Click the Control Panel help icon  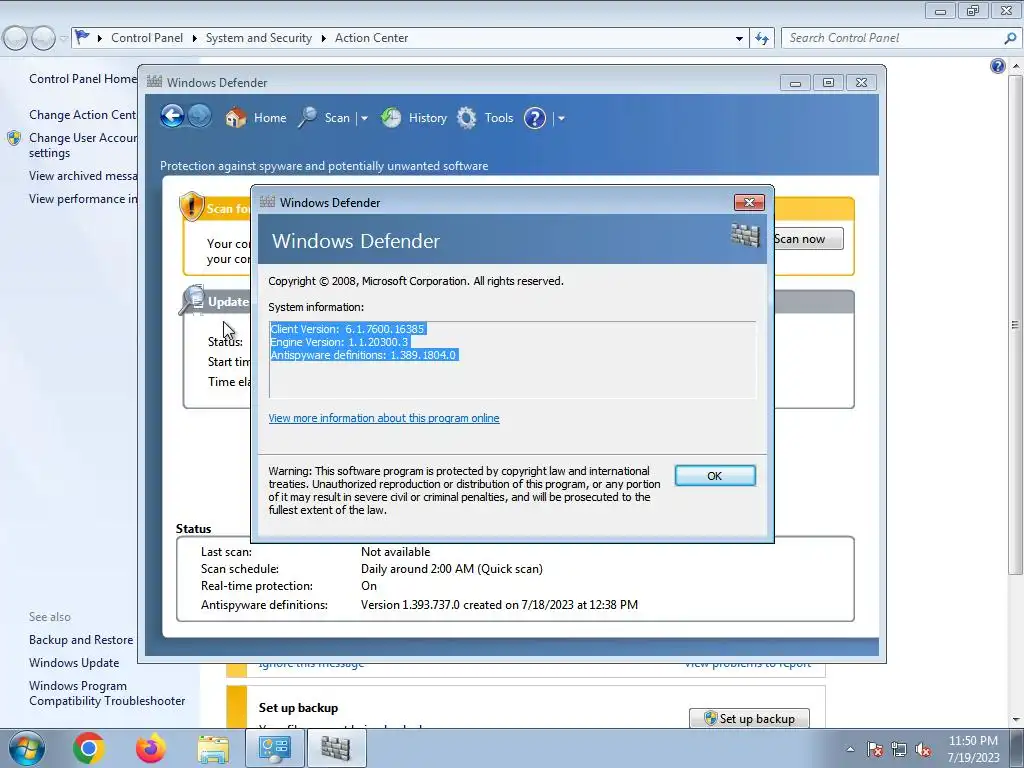pos(997,66)
